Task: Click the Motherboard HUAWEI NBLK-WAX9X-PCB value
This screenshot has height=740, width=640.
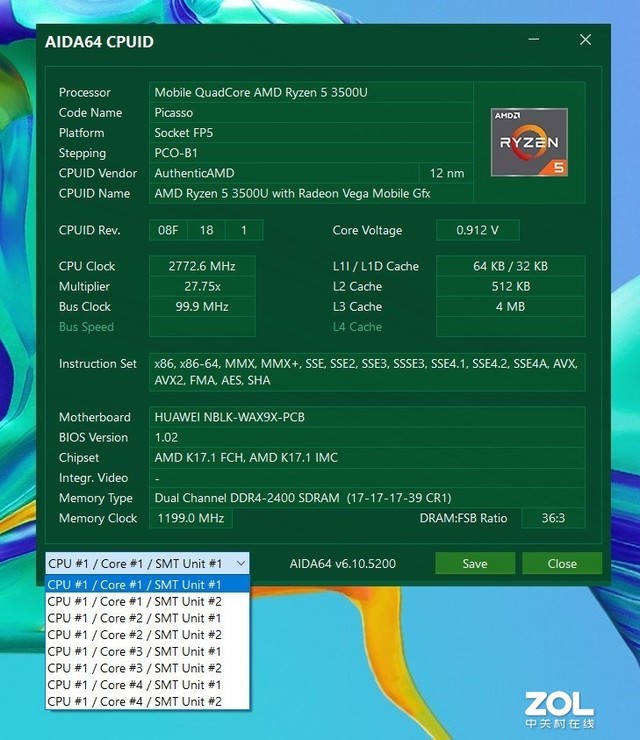Action: tap(367, 417)
